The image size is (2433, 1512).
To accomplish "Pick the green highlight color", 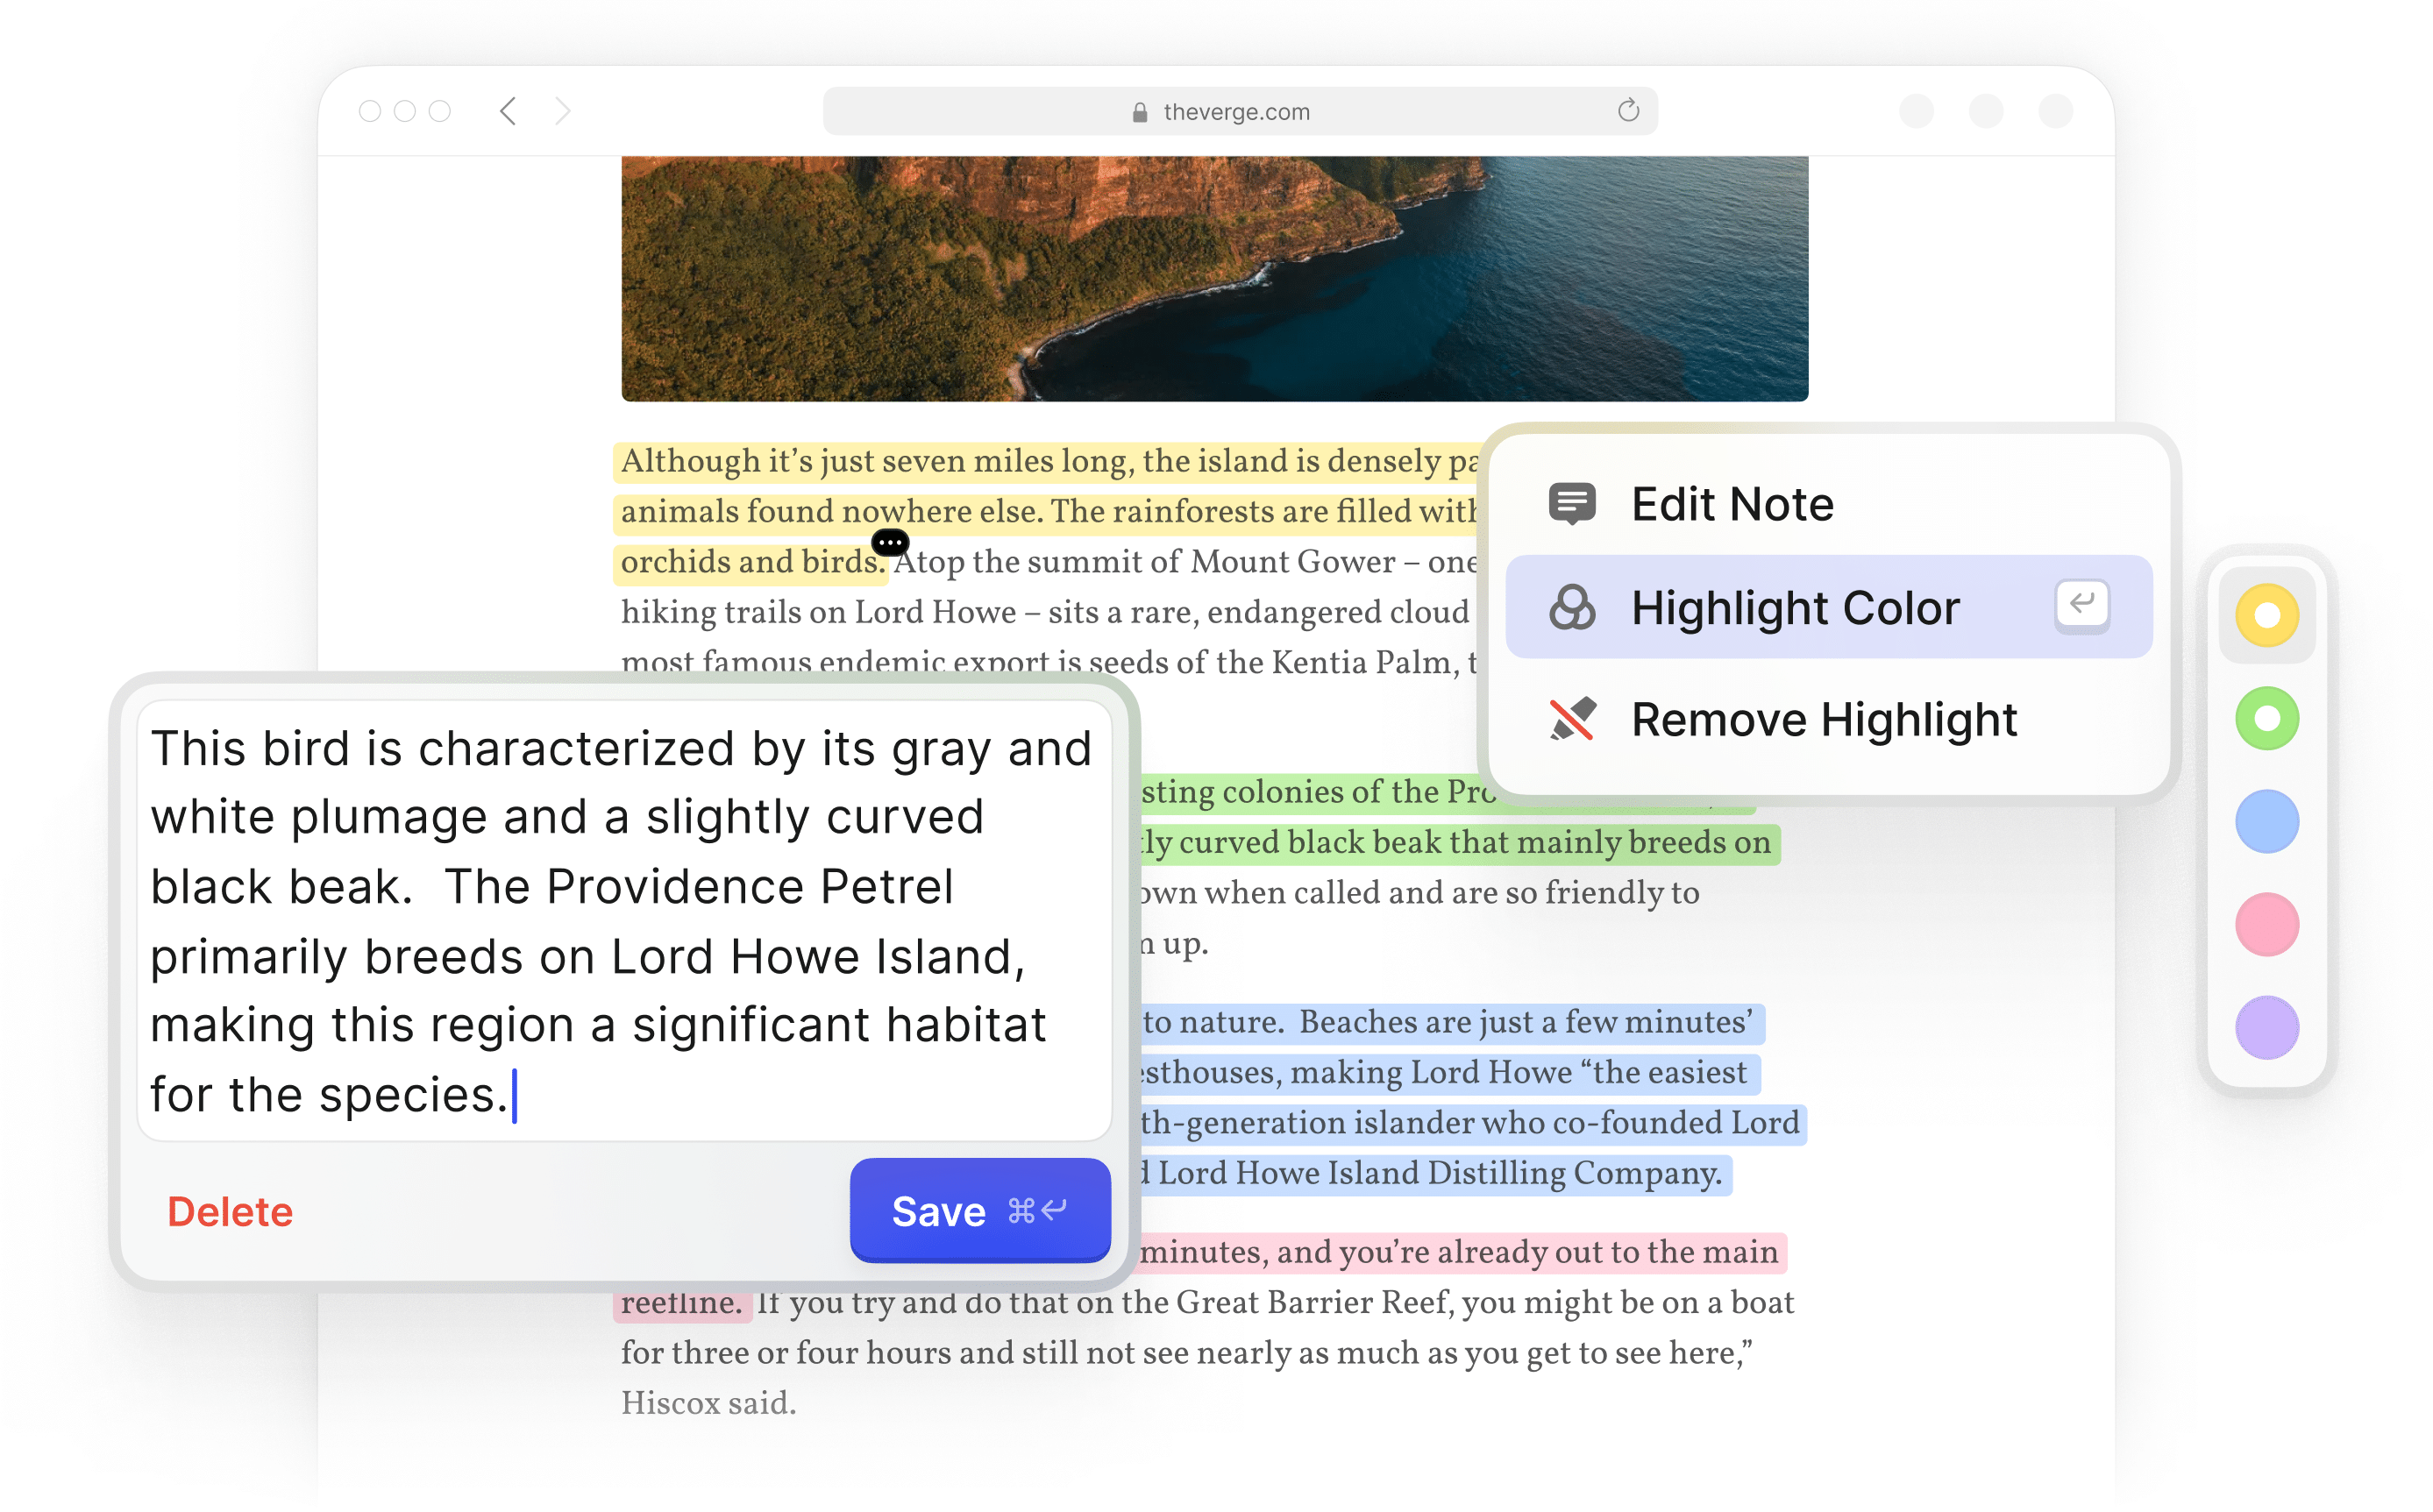I will tap(2266, 718).
